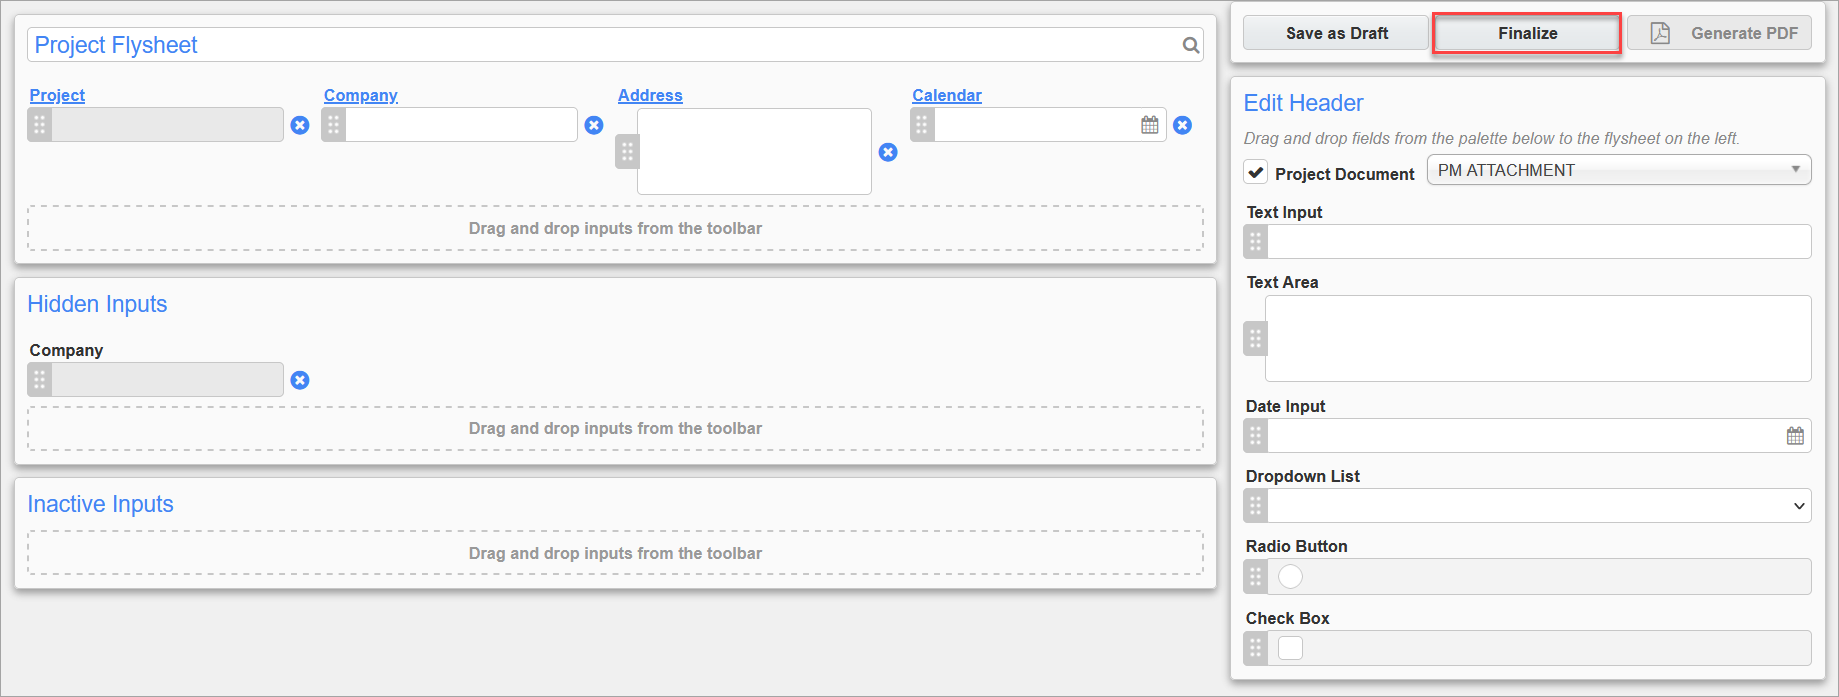The width and height of the screenshot is (1839, 697).
Task: Remove the Calendar field with X icon
Action: tap(1182, 125)
